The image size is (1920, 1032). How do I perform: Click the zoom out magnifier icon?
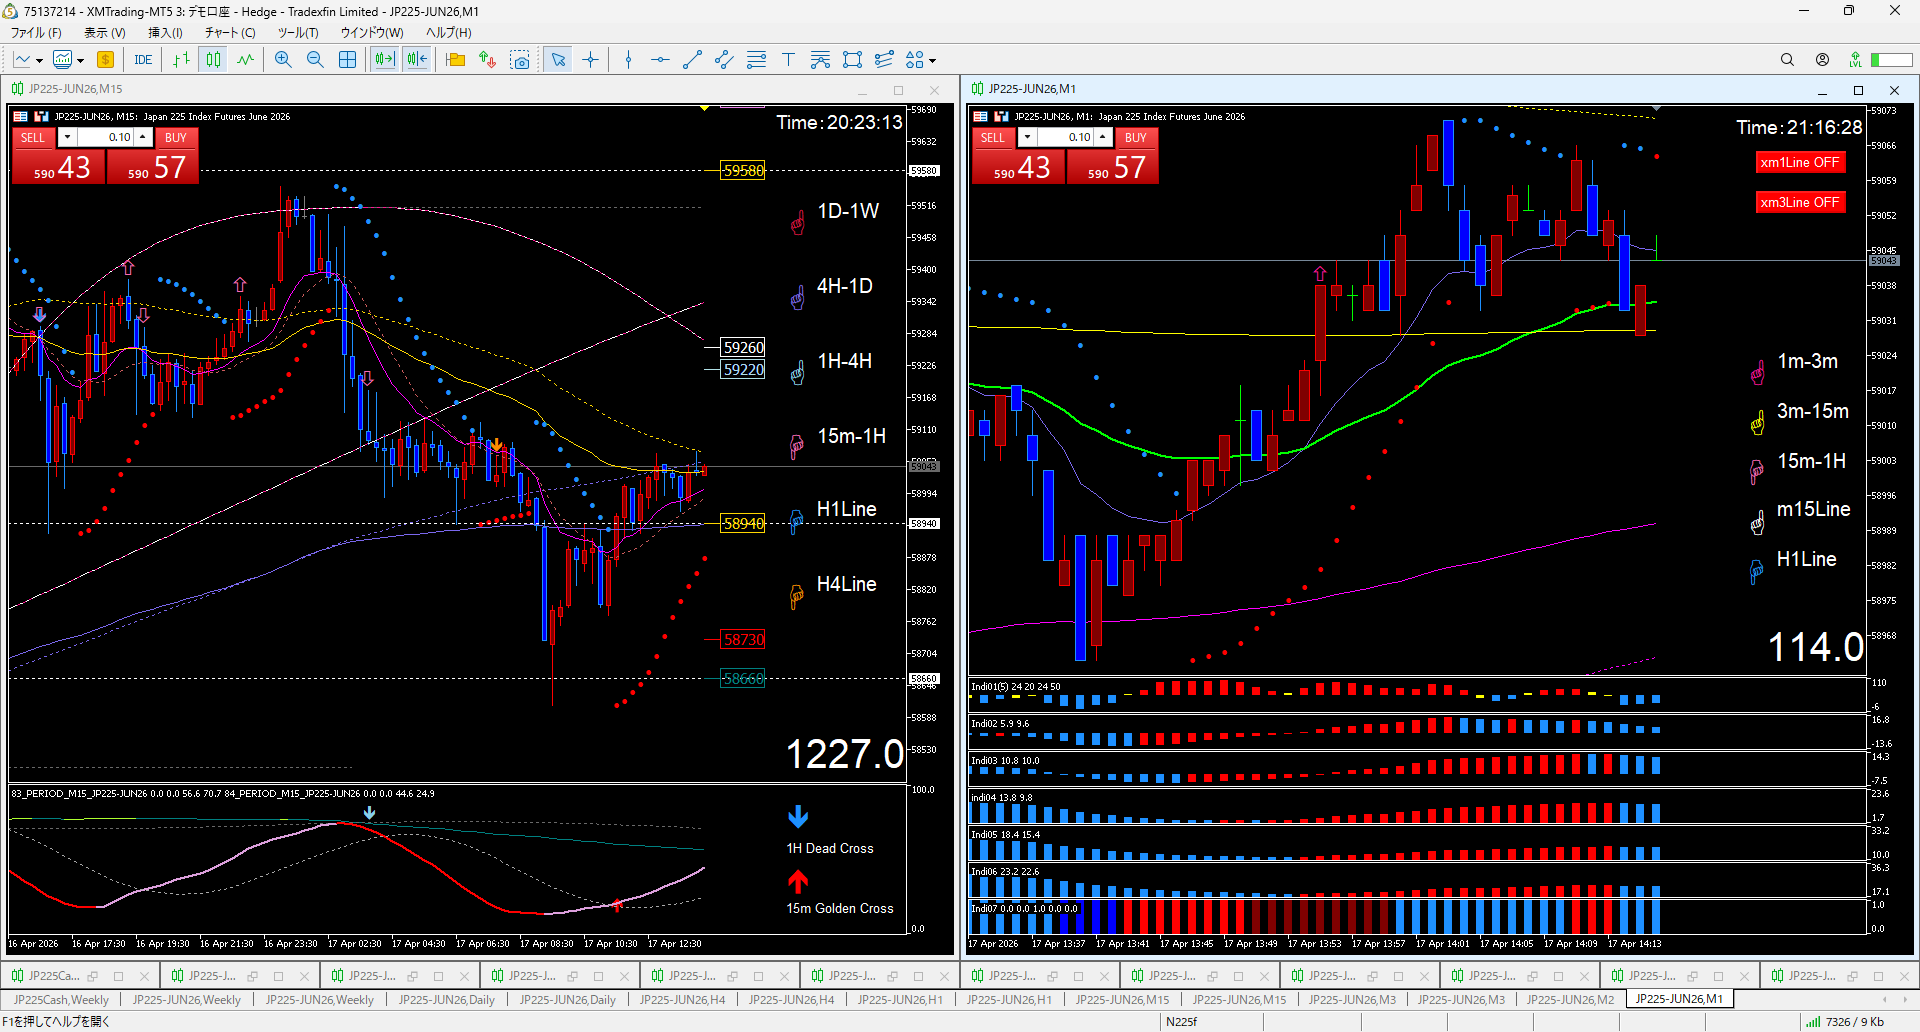tap(315, 60)
